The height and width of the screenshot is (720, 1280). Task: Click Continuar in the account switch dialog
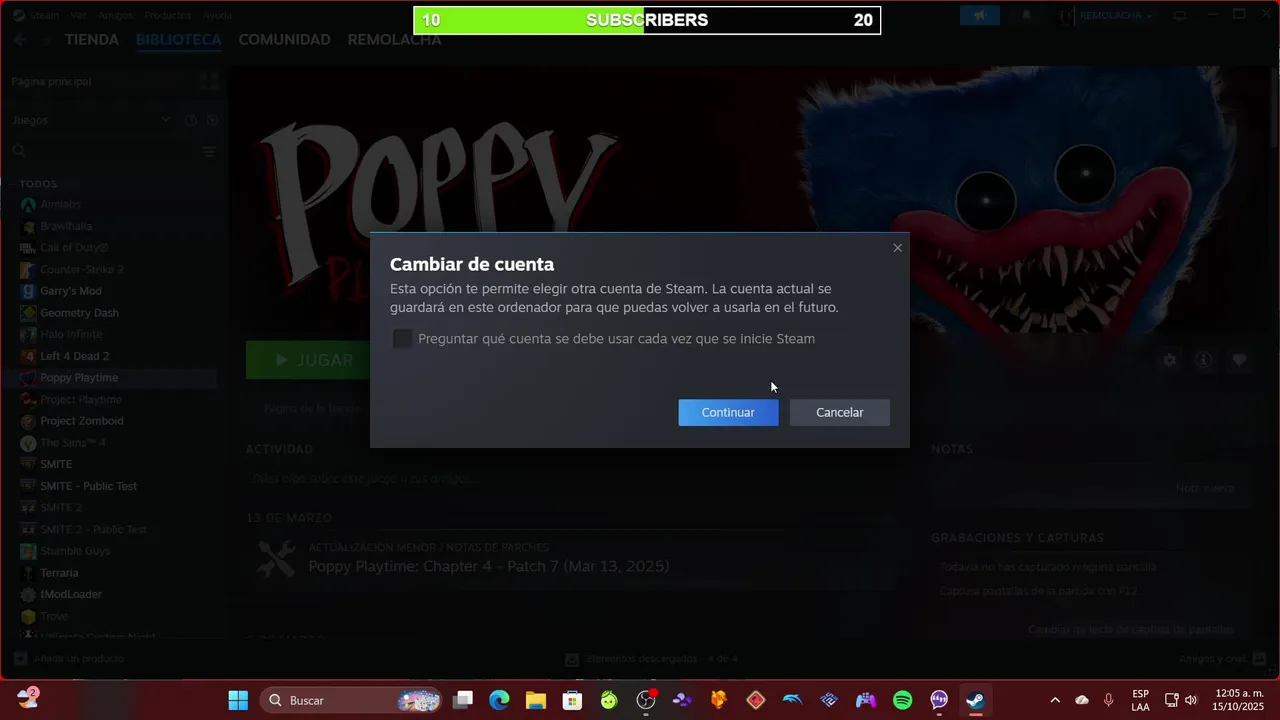coord(728,412)
